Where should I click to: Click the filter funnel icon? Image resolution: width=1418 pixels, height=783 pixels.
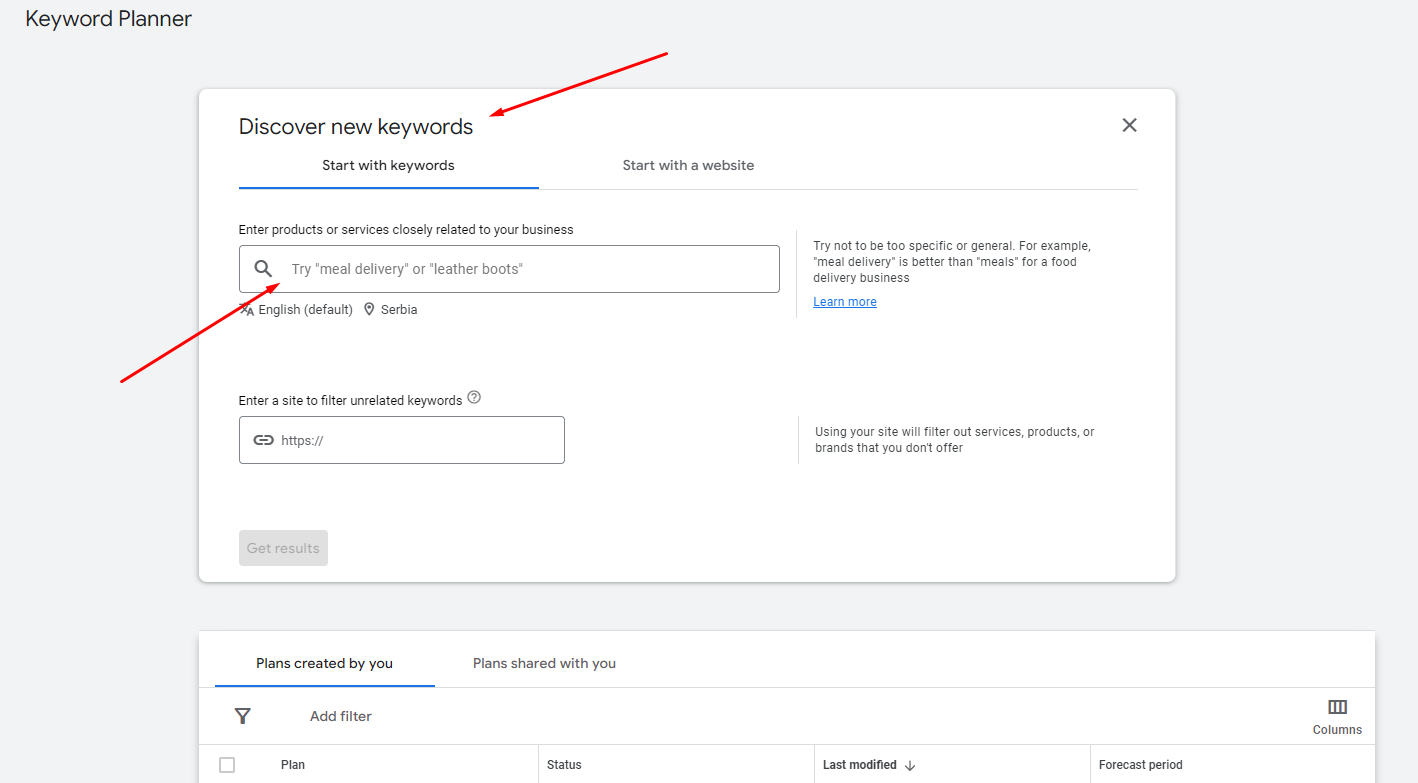242,716
